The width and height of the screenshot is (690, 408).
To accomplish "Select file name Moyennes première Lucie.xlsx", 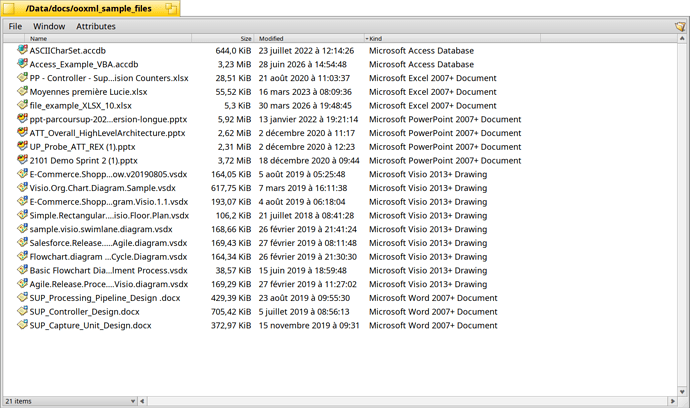I will tap(88, 92).
